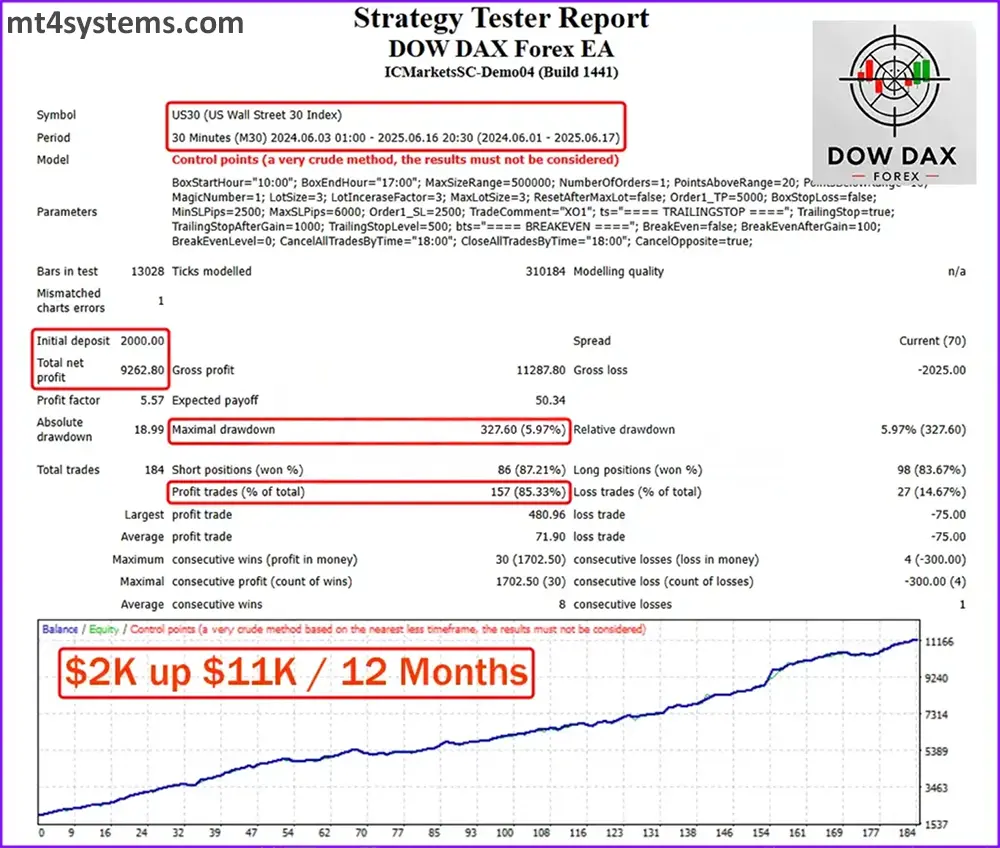
Task: Click the DOW DAX Forex logo
Action: point(893,103)
